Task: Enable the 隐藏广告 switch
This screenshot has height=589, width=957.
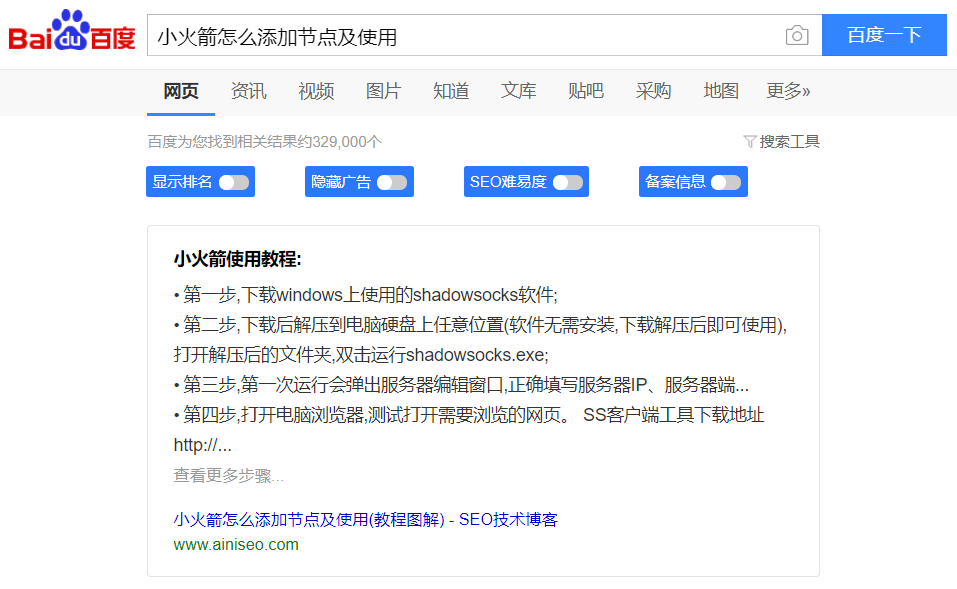Action: pos(392,182)
